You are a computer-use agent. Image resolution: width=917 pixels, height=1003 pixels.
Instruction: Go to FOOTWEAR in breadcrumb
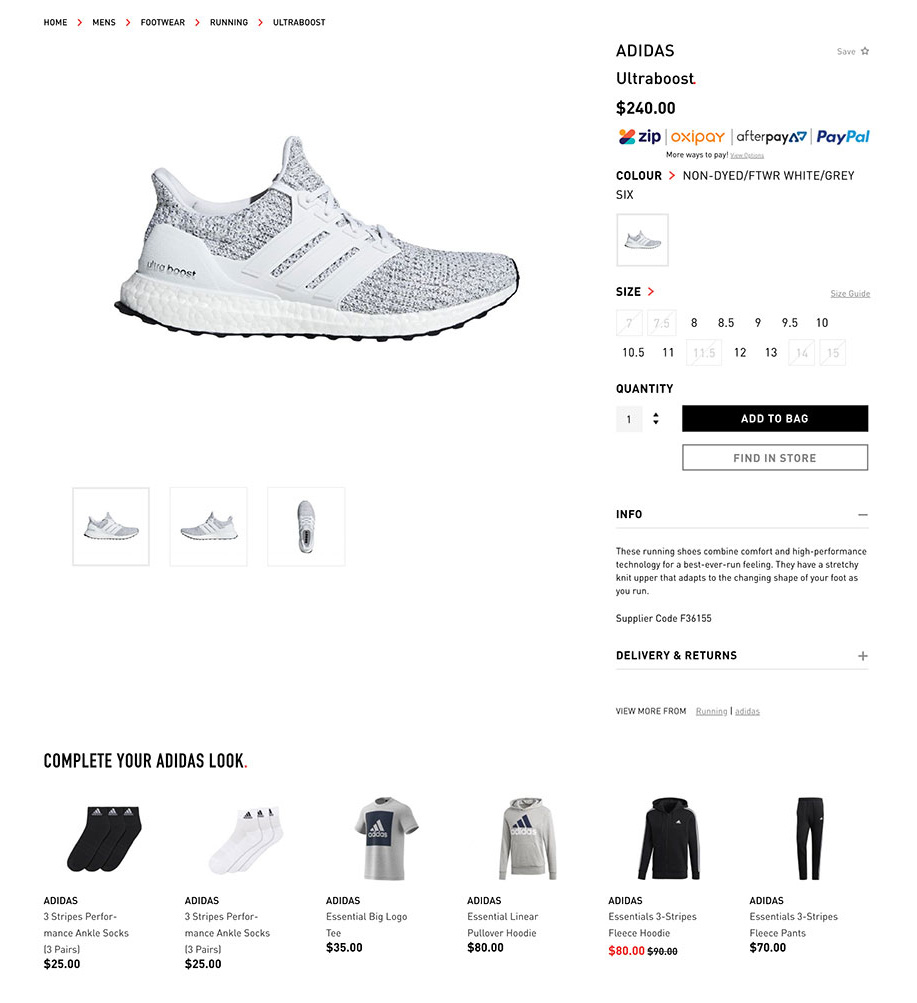[x=162, y=22]
